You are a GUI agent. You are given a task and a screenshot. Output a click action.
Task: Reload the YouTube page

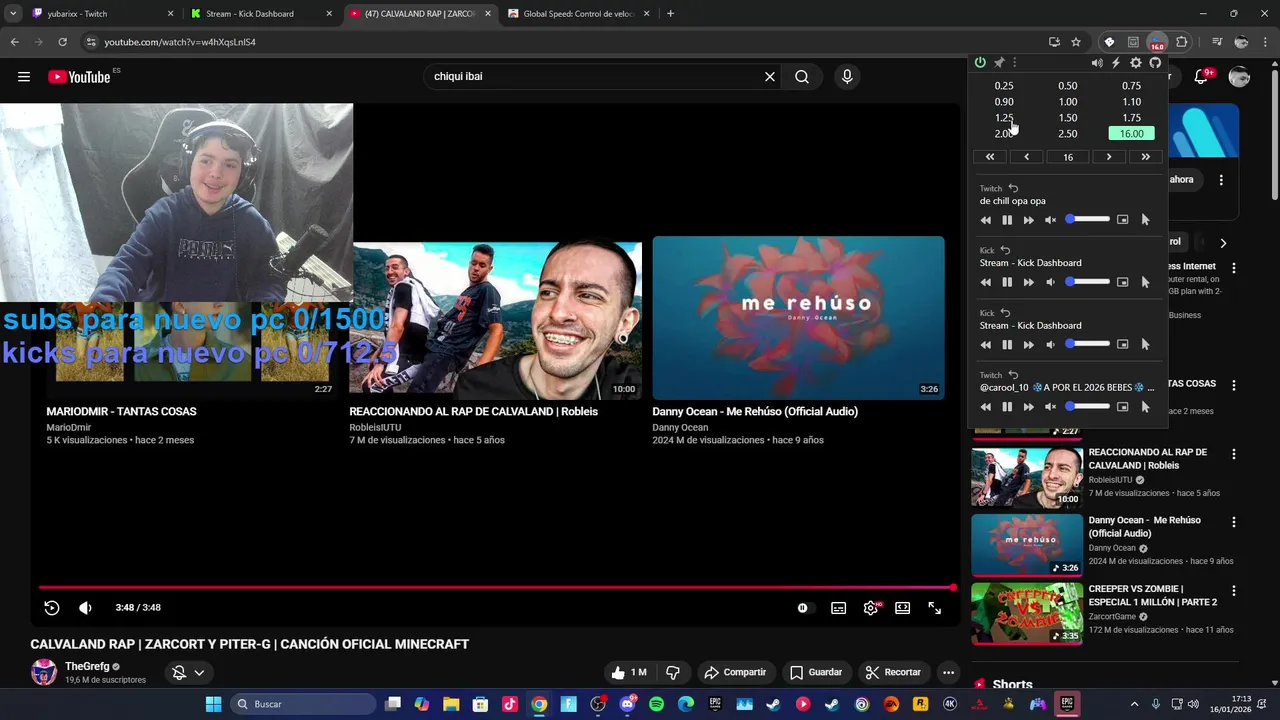(x=62, y=42)
